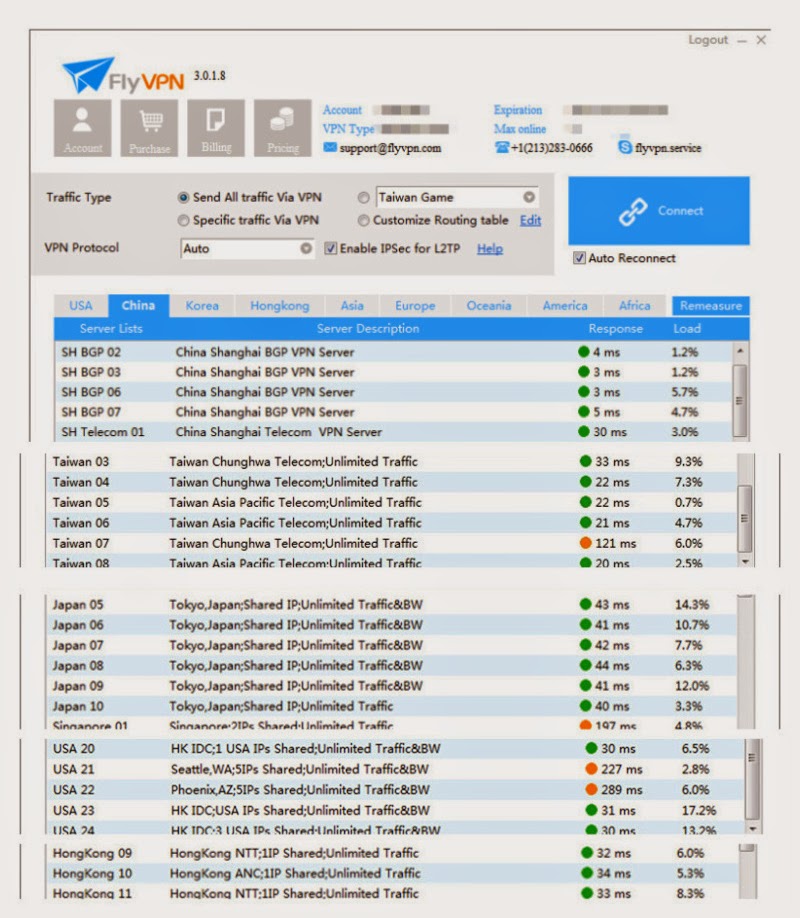
Task: Open the VPN Protocol Auto dropdown
Action: [x=247, y=248]
